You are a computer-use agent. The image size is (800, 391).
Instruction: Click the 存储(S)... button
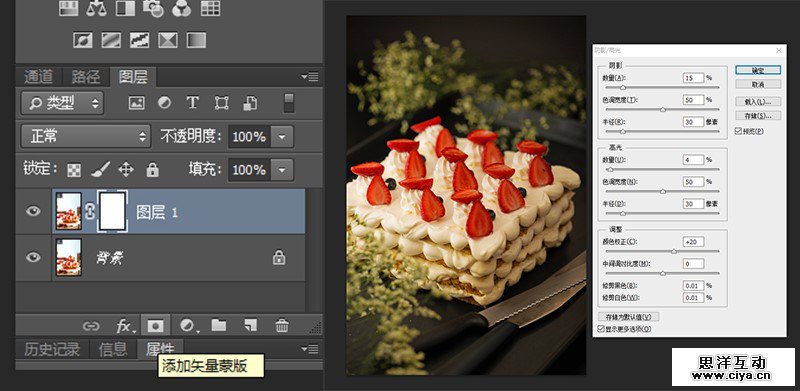tap(758, 116)
